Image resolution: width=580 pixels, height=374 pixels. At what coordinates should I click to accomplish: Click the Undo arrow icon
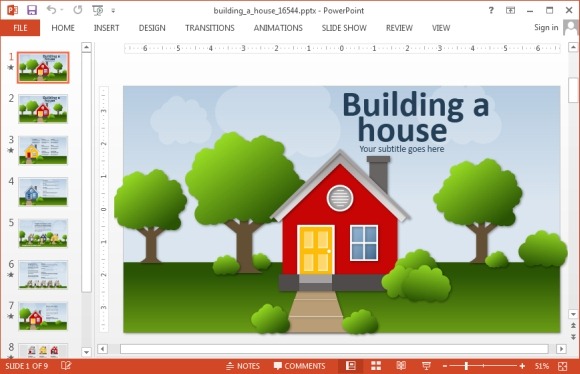click(51, 10)
